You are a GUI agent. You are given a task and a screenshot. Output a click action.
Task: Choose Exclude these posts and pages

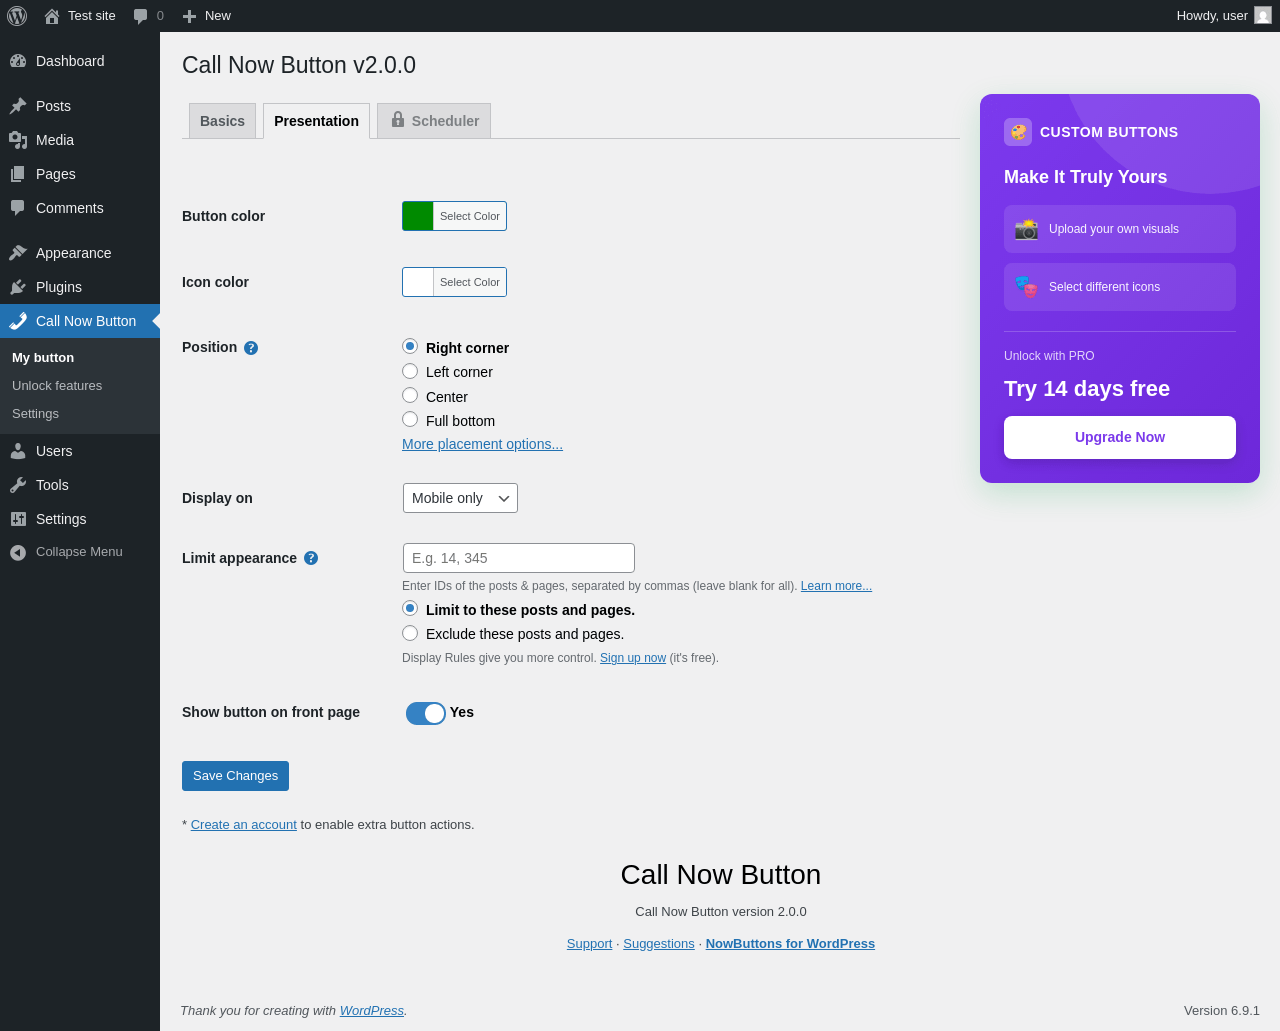(410, 633)
